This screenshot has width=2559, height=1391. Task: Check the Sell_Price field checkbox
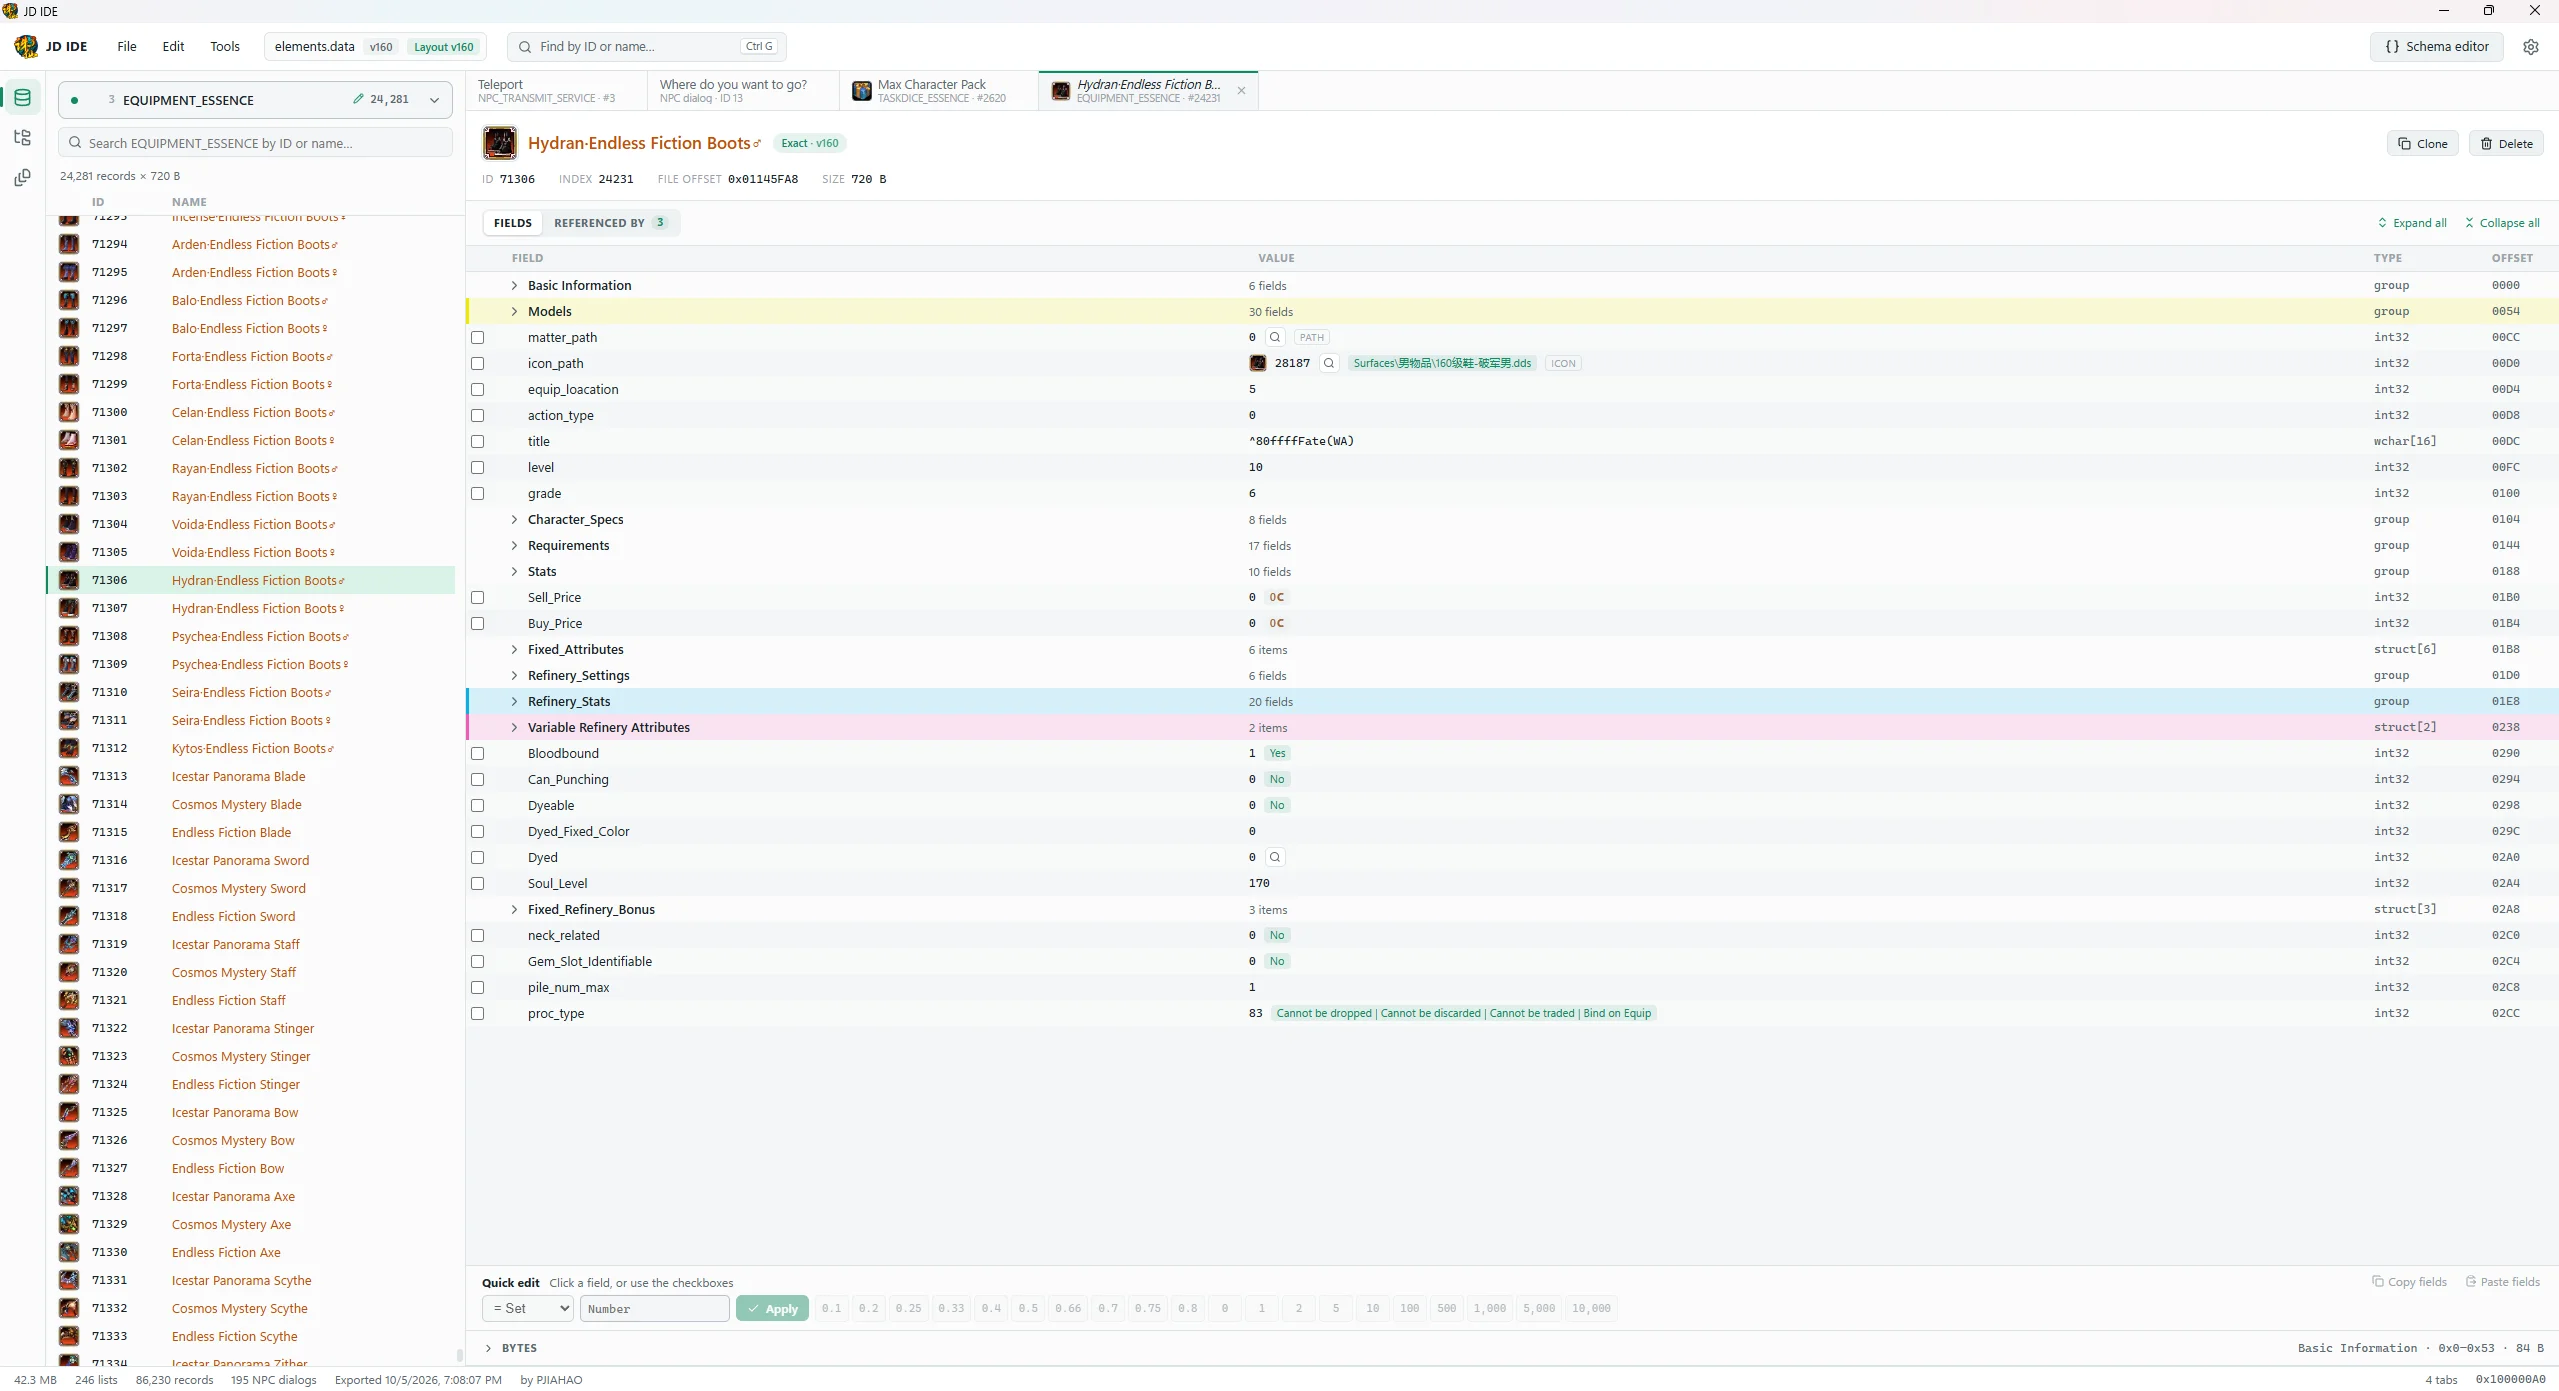tap(478, 598)
